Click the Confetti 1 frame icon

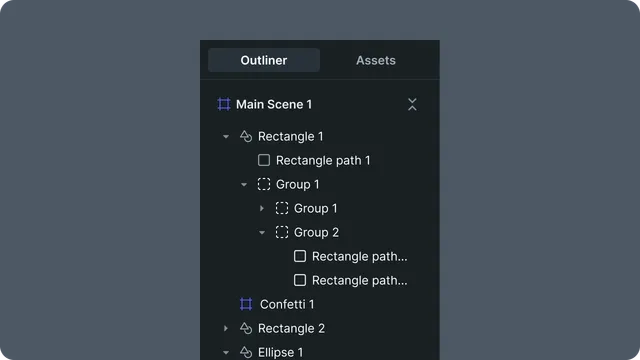[x=246, y=304]
